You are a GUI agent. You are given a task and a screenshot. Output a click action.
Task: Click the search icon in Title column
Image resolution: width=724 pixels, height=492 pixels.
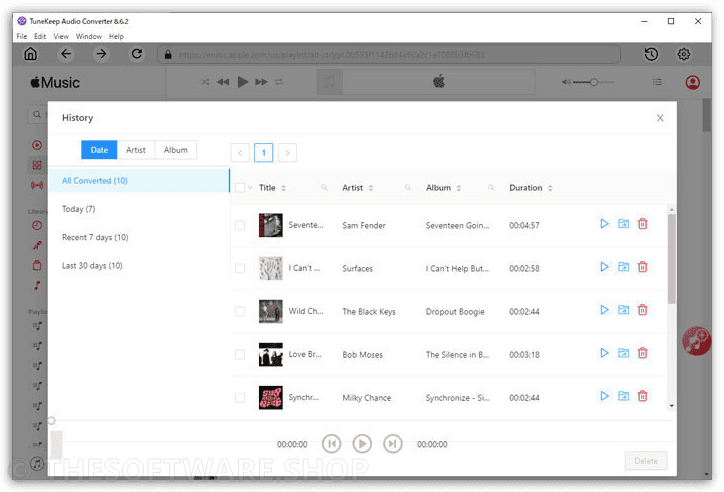click(x=324, y=188)
